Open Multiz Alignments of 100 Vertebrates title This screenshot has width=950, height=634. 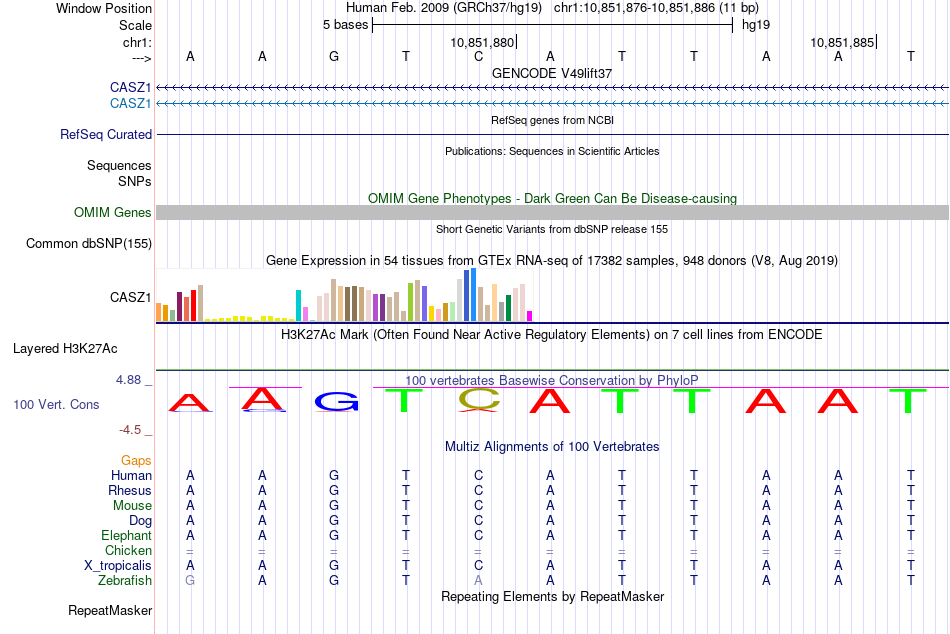[x=552, y=447]
